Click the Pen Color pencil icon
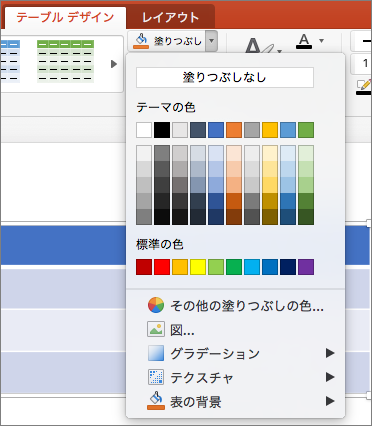Image resolution: width=372 pixels, height=426 pixels. [x=363, y=87]
